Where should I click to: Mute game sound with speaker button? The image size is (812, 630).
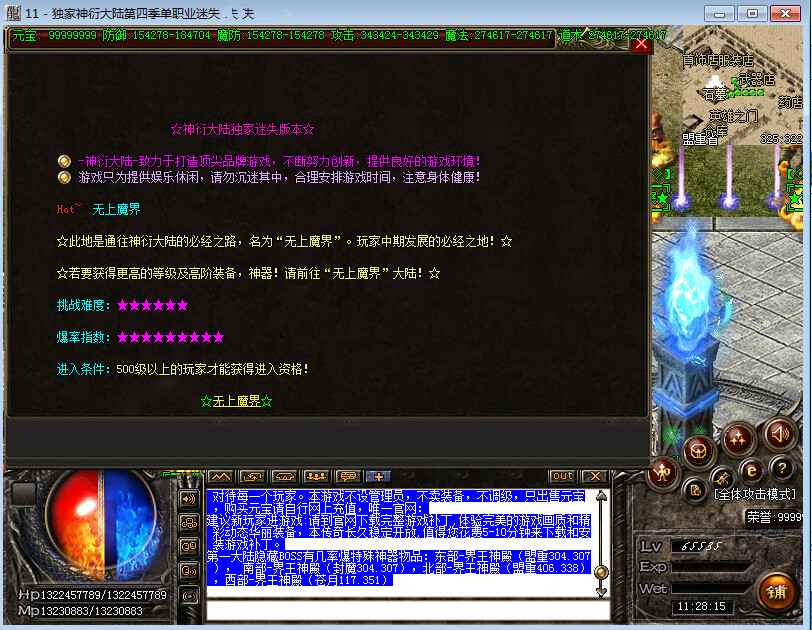(780, 434)
